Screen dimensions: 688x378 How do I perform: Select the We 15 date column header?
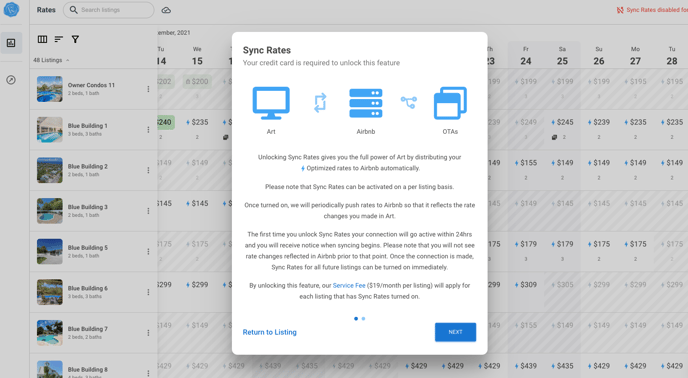(197, 56)
